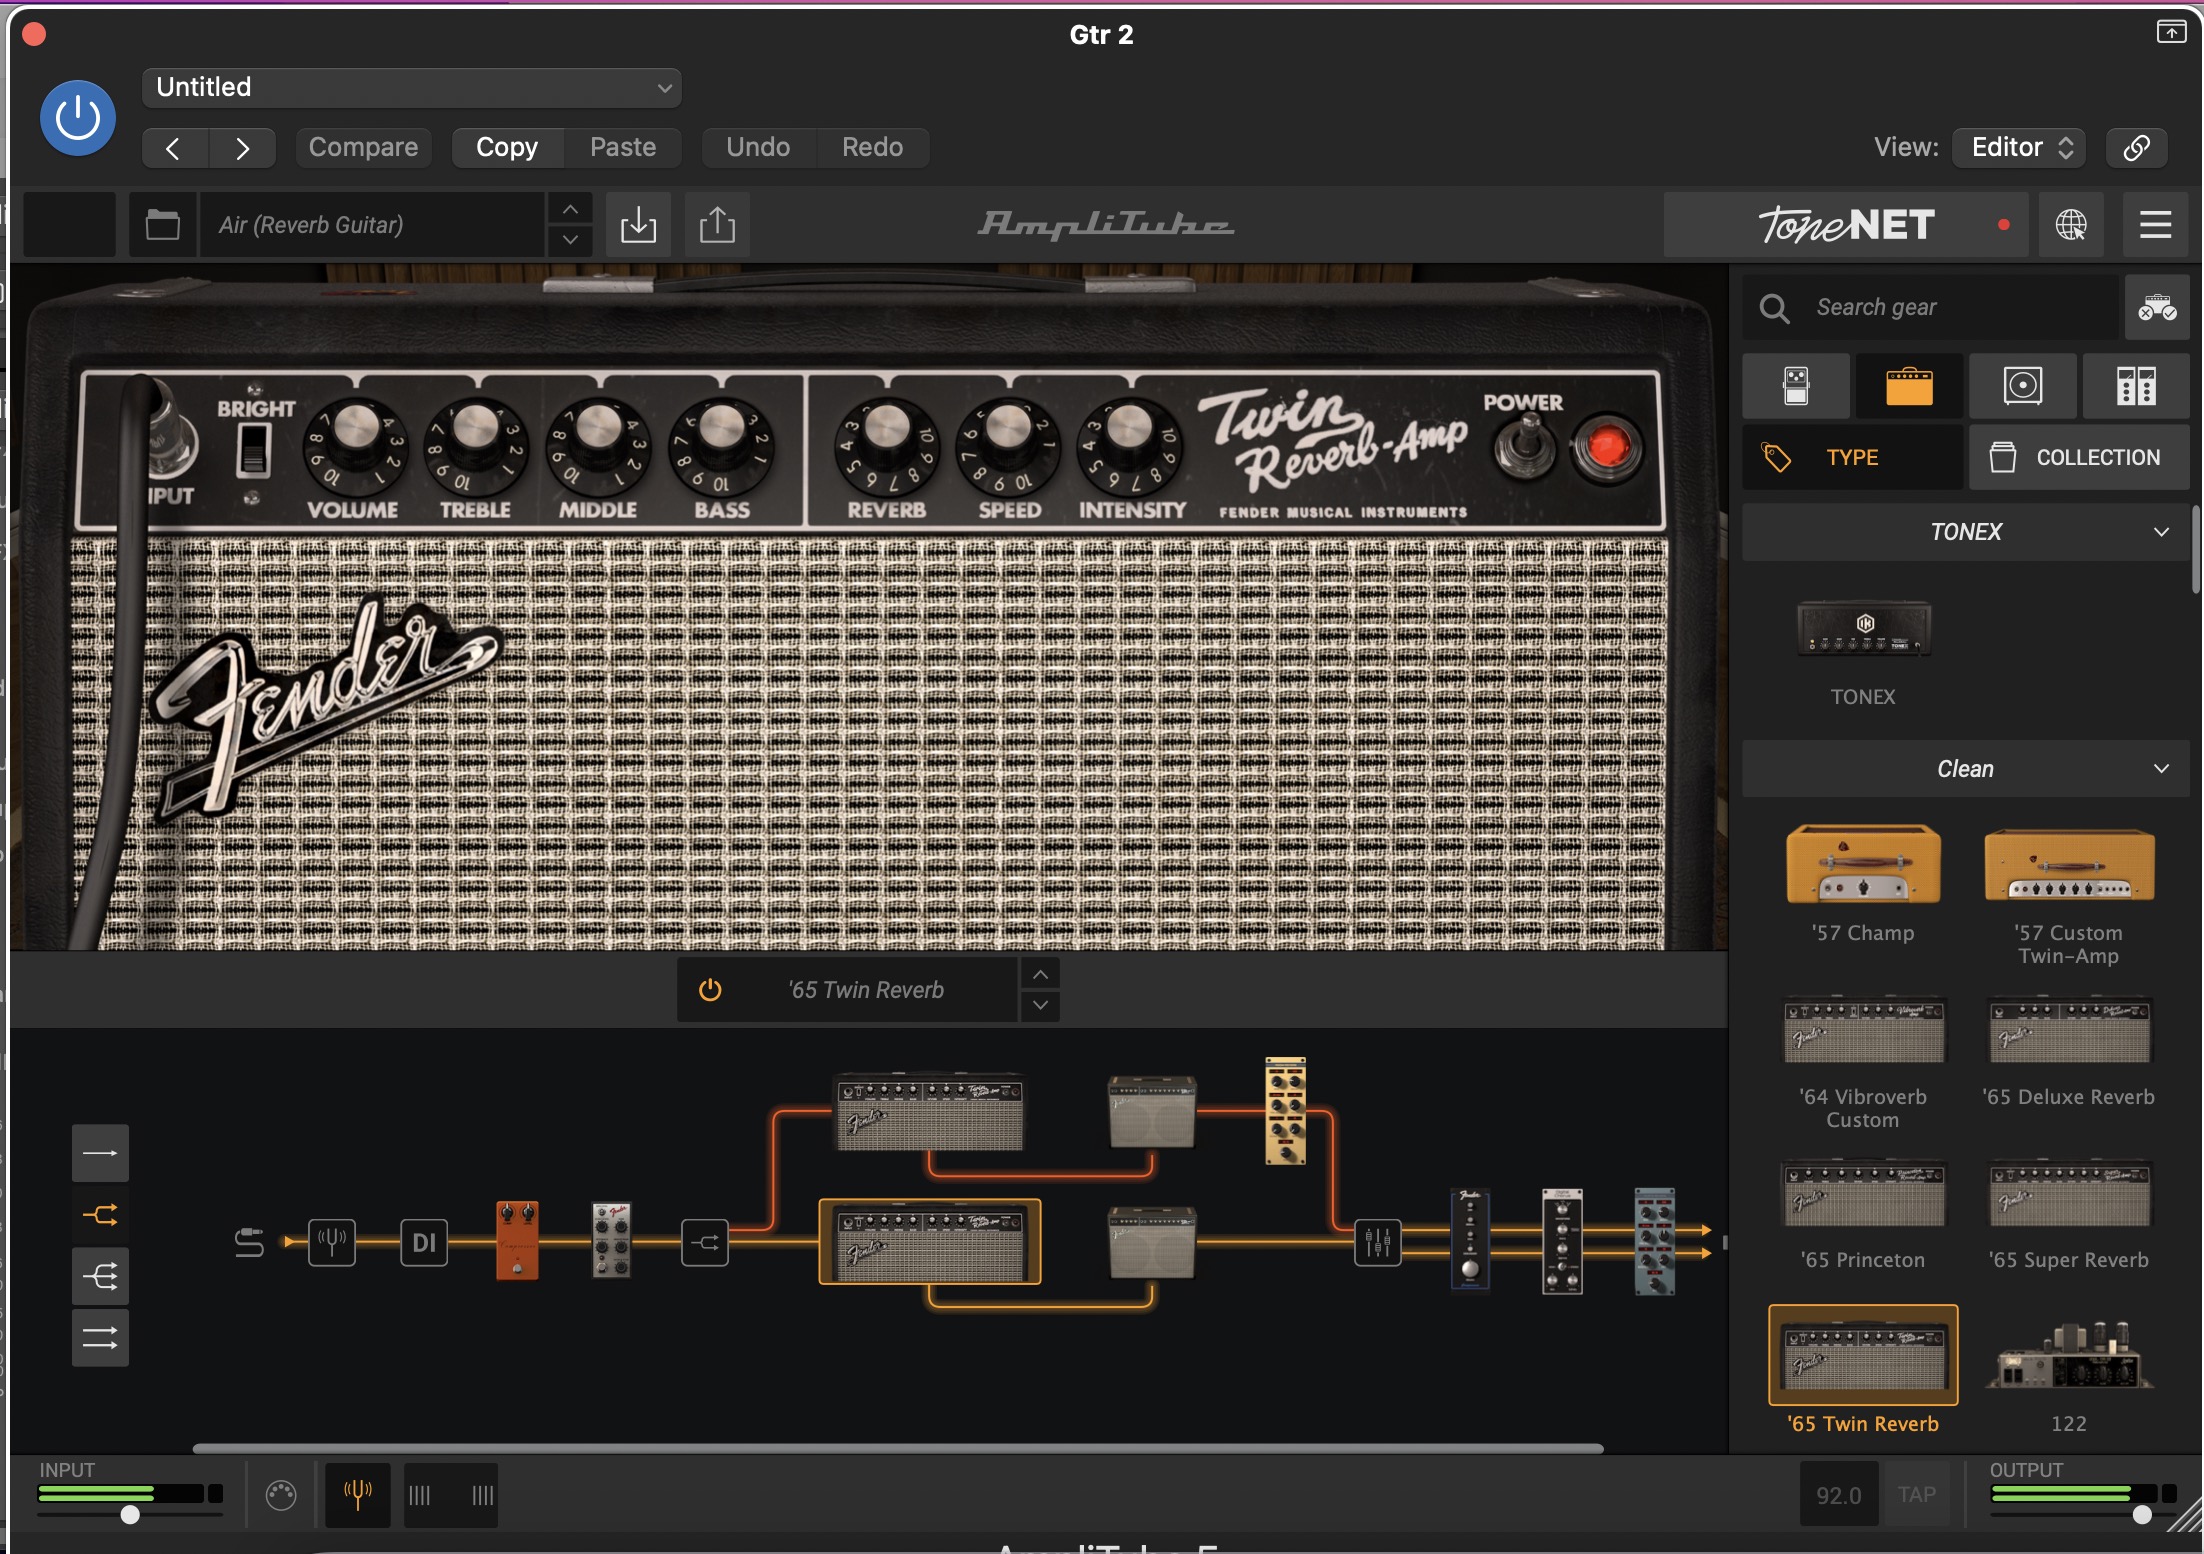Click the save preset download icon
This screenshot has height=1554, width=2204.
[x=638, y=225]
